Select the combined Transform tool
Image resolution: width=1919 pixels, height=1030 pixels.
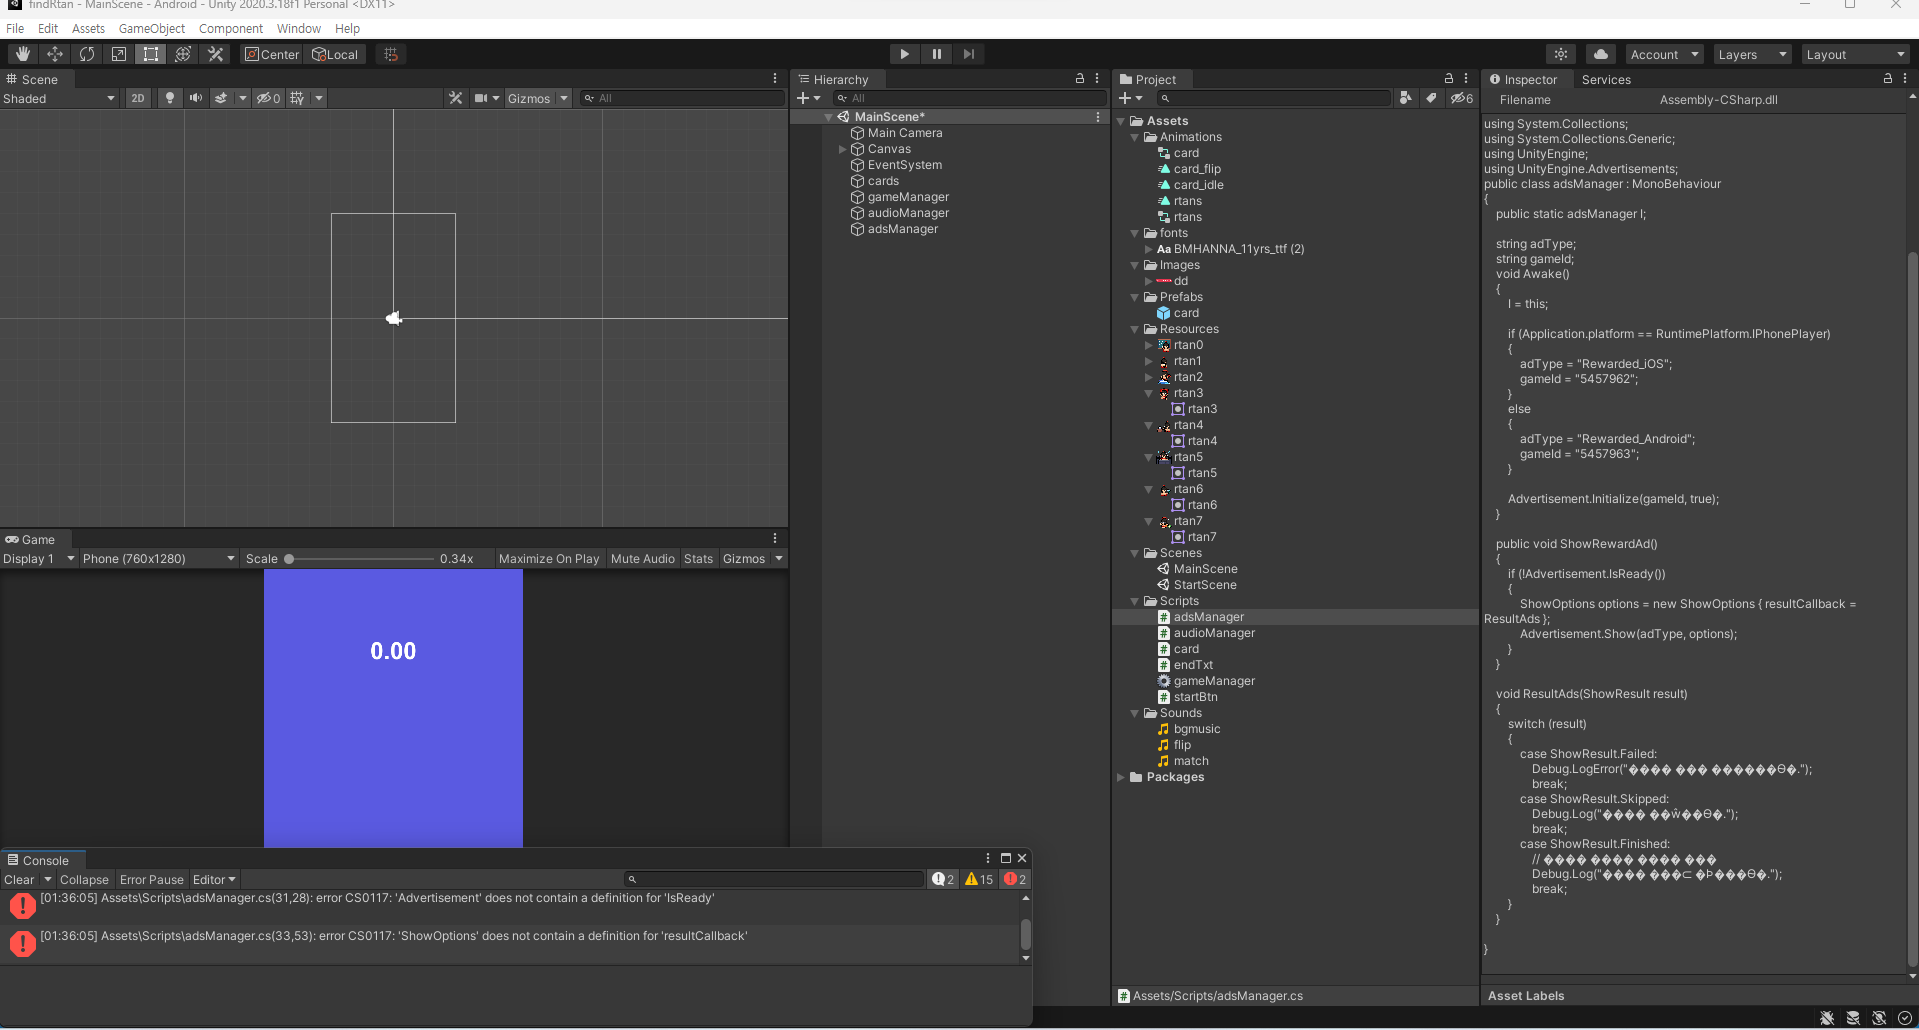(x=183, y=54)
